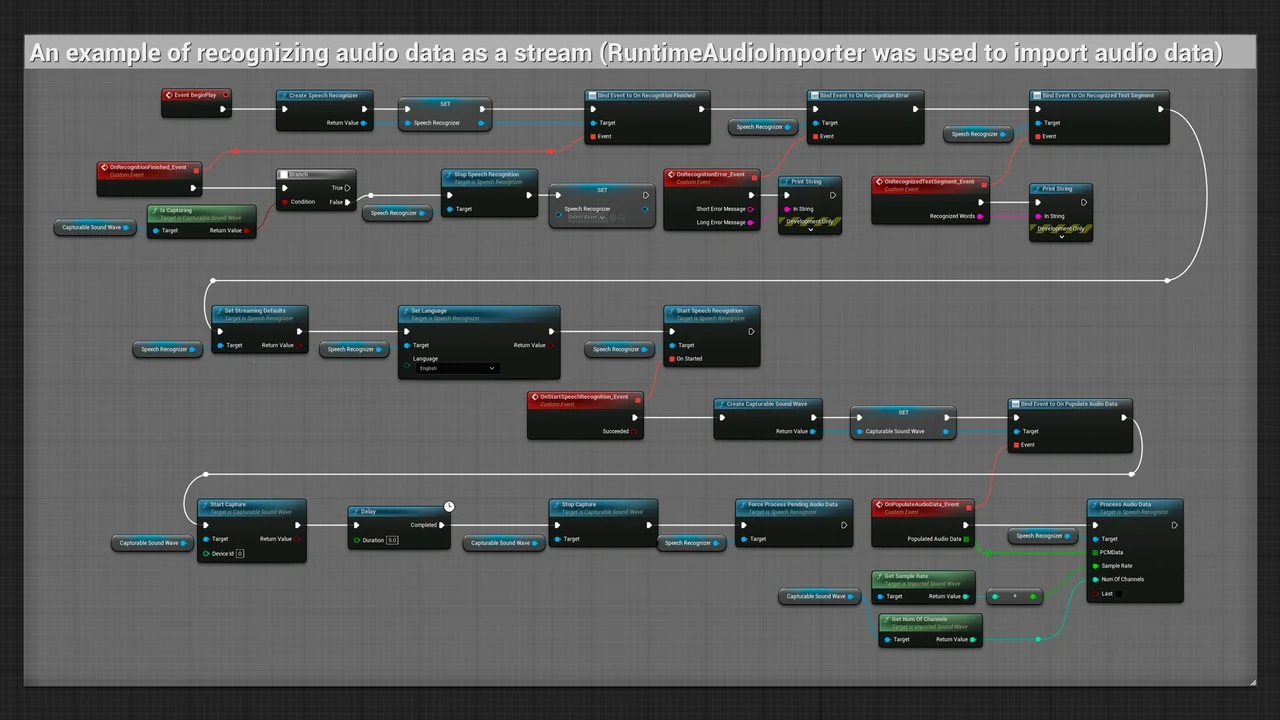Click the Is Capturing function icon
Viewport: 1280px width, 720px height.
point(155,211)
